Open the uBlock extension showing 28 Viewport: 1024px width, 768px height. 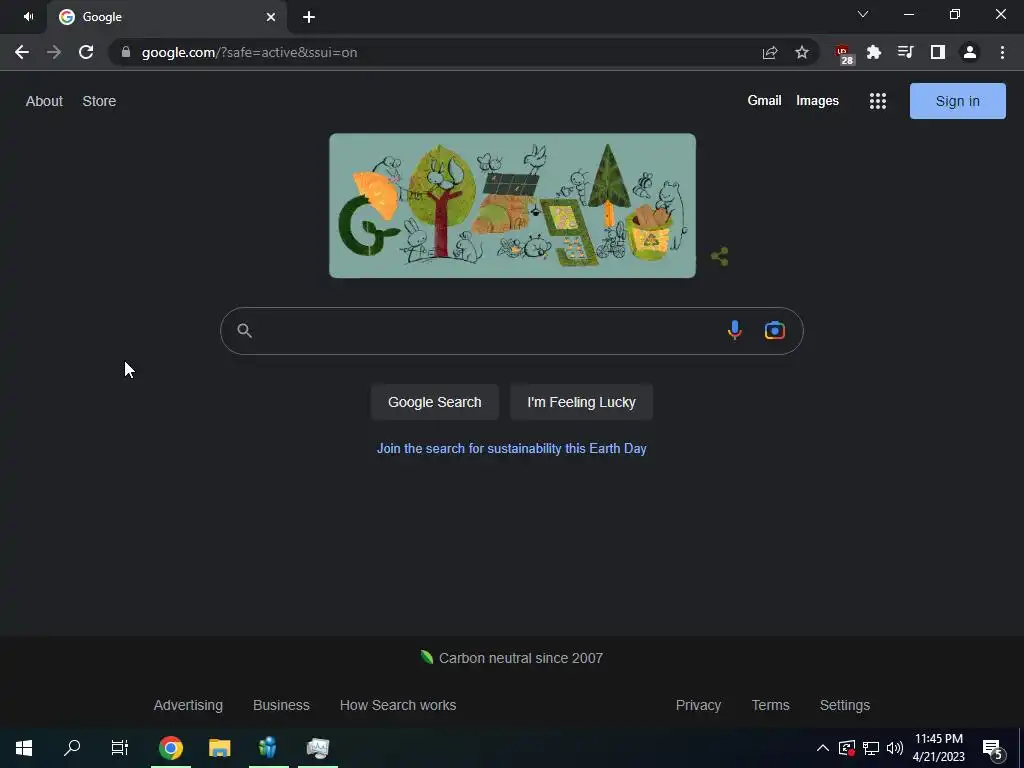(844, 54)
